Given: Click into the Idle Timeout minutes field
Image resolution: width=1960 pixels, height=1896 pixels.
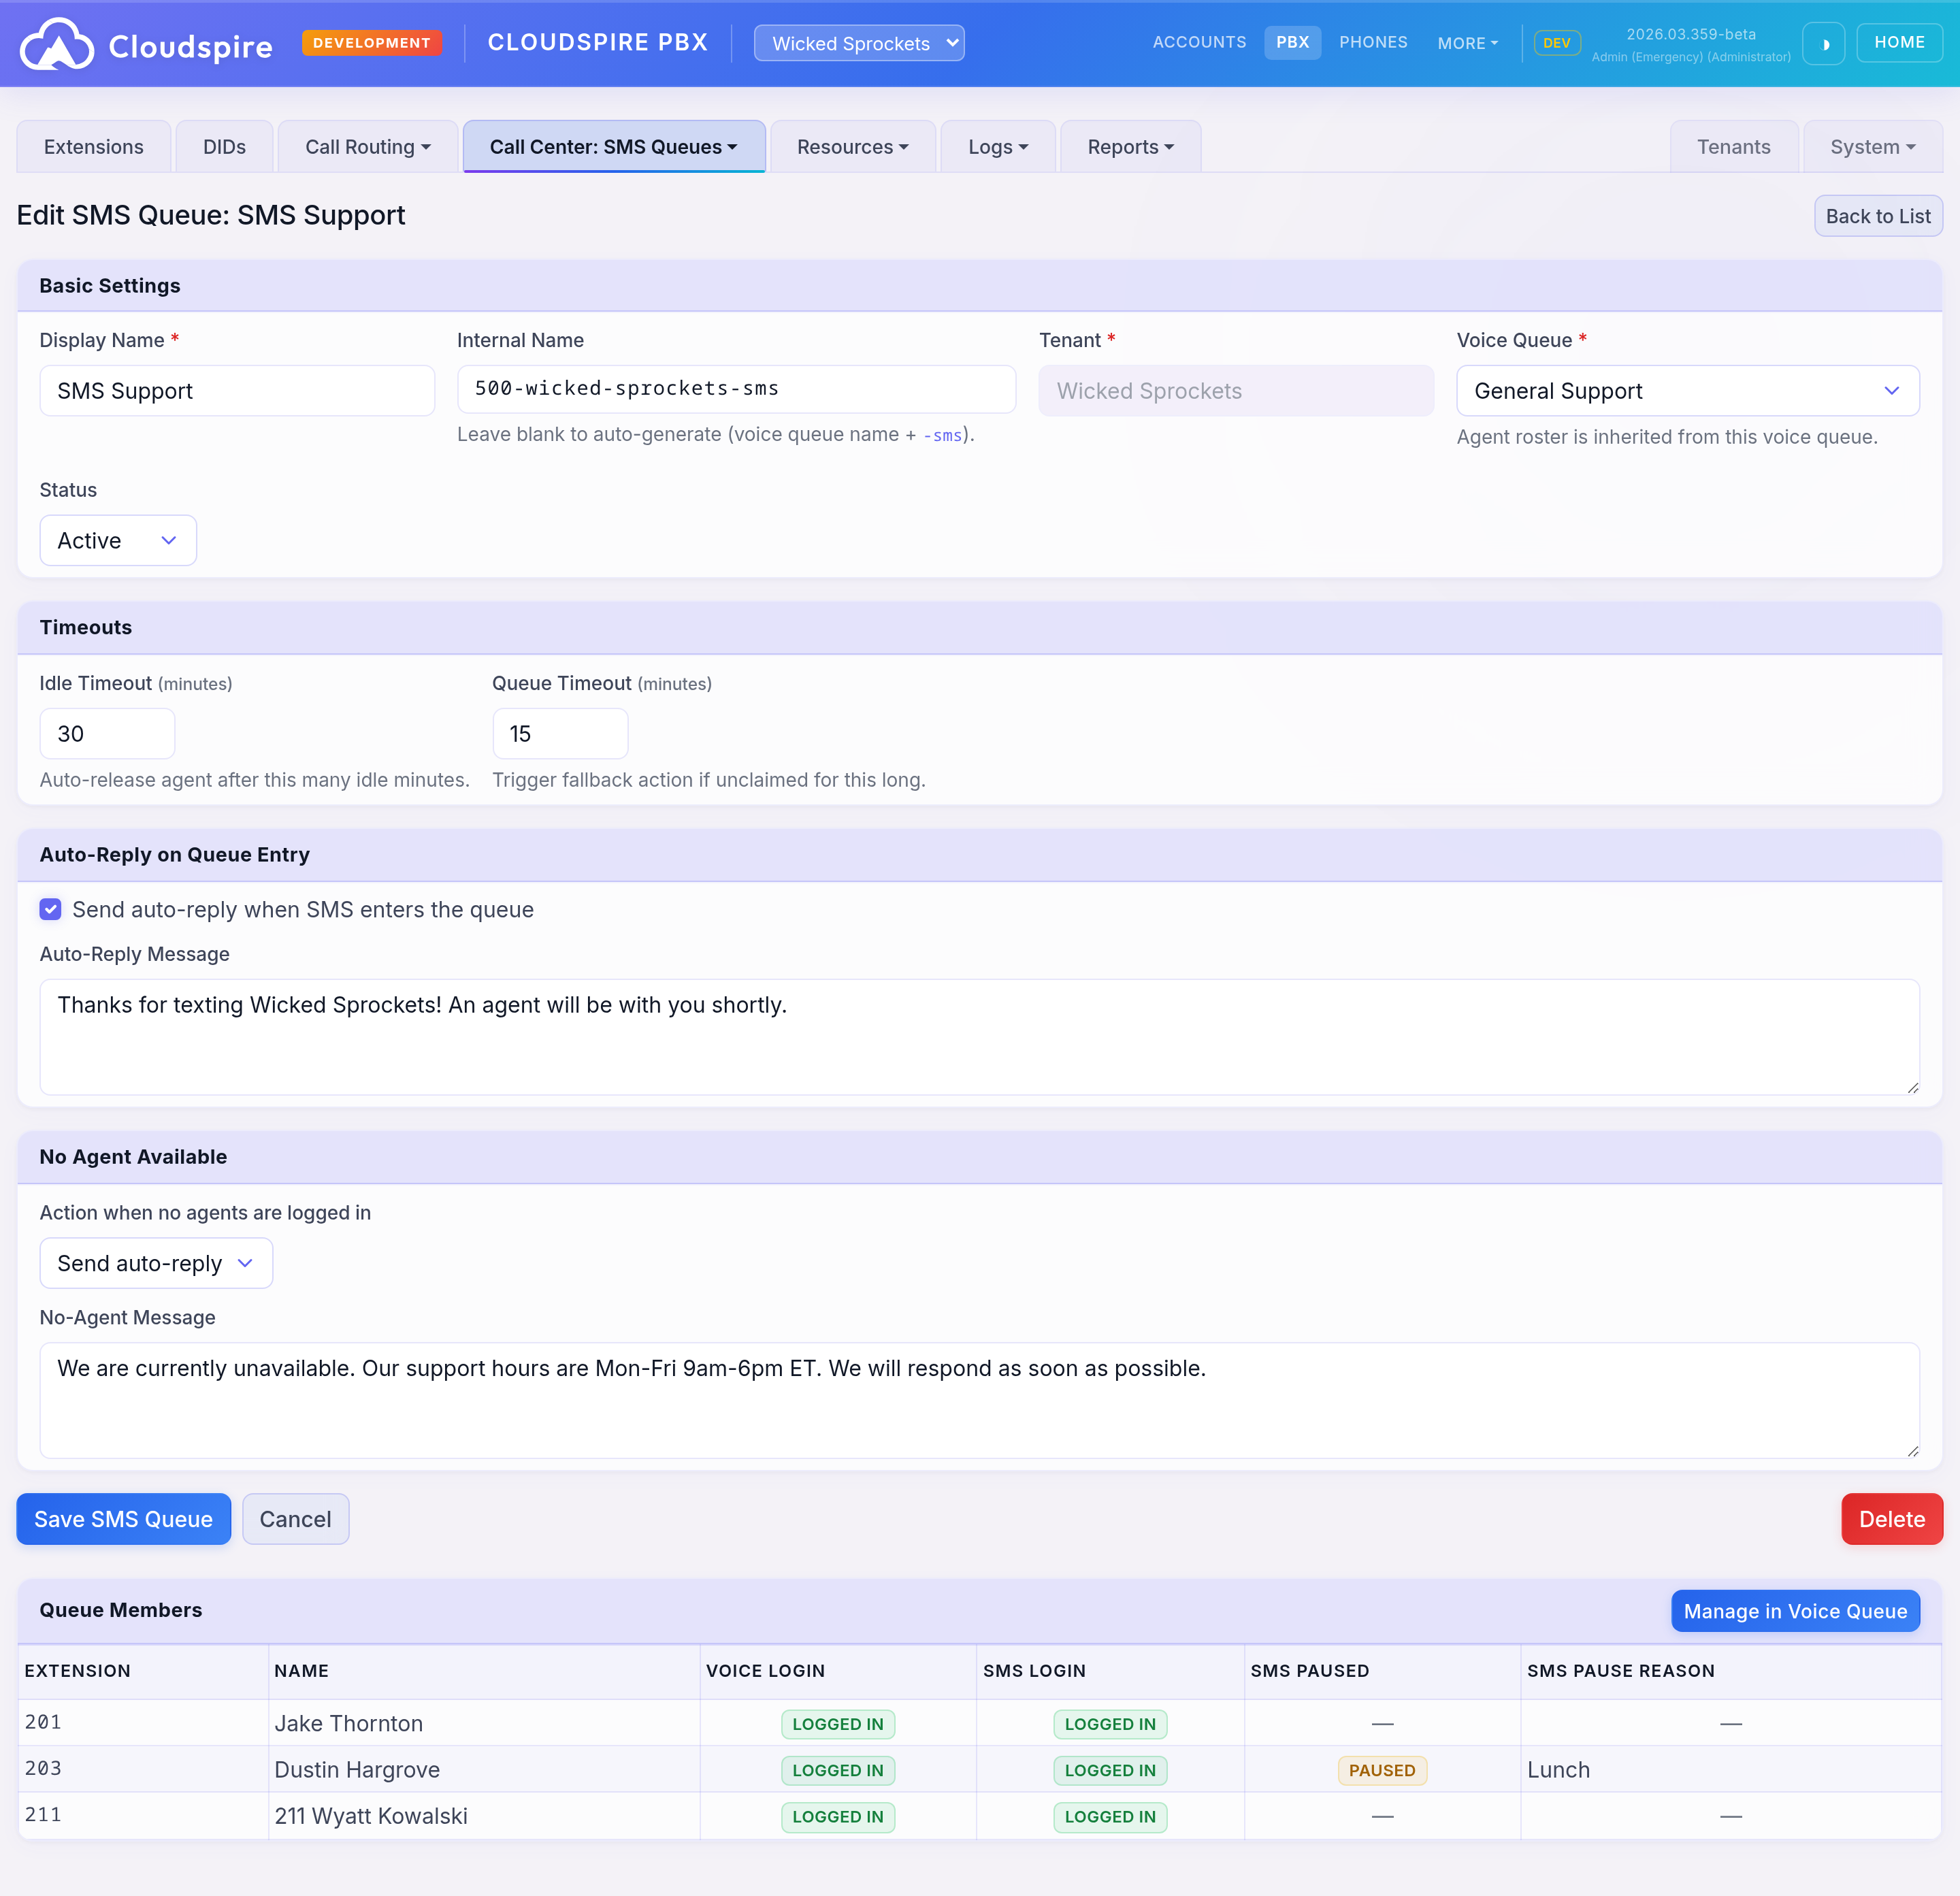Looking at the screenshot, I should click(107, 734).
